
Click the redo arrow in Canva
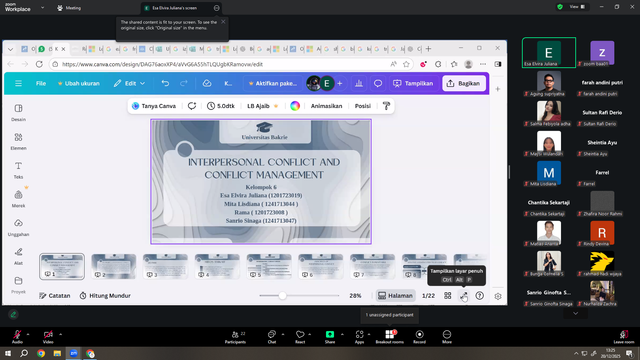(184, 83)
